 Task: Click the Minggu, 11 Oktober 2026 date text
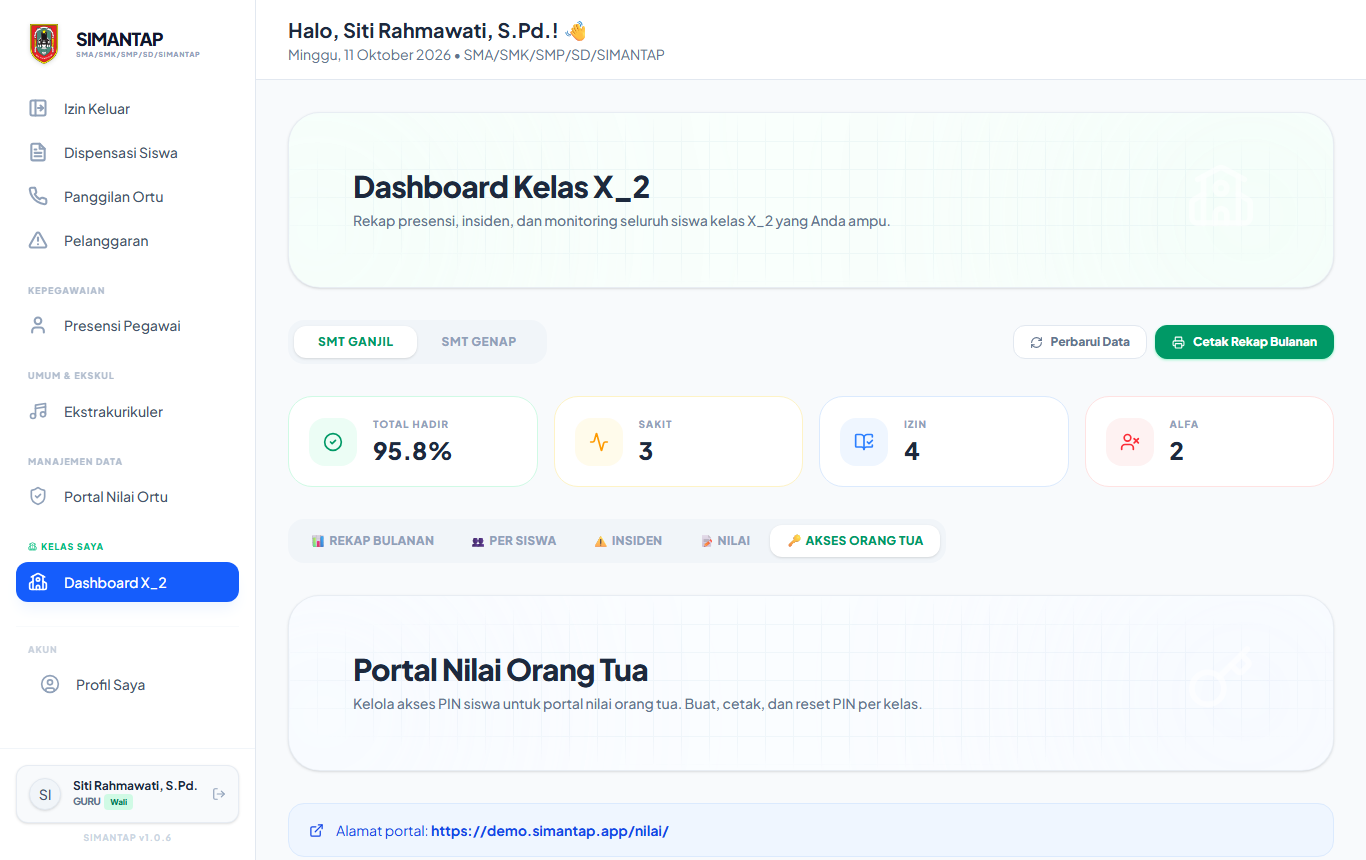[x=369, y=55]
